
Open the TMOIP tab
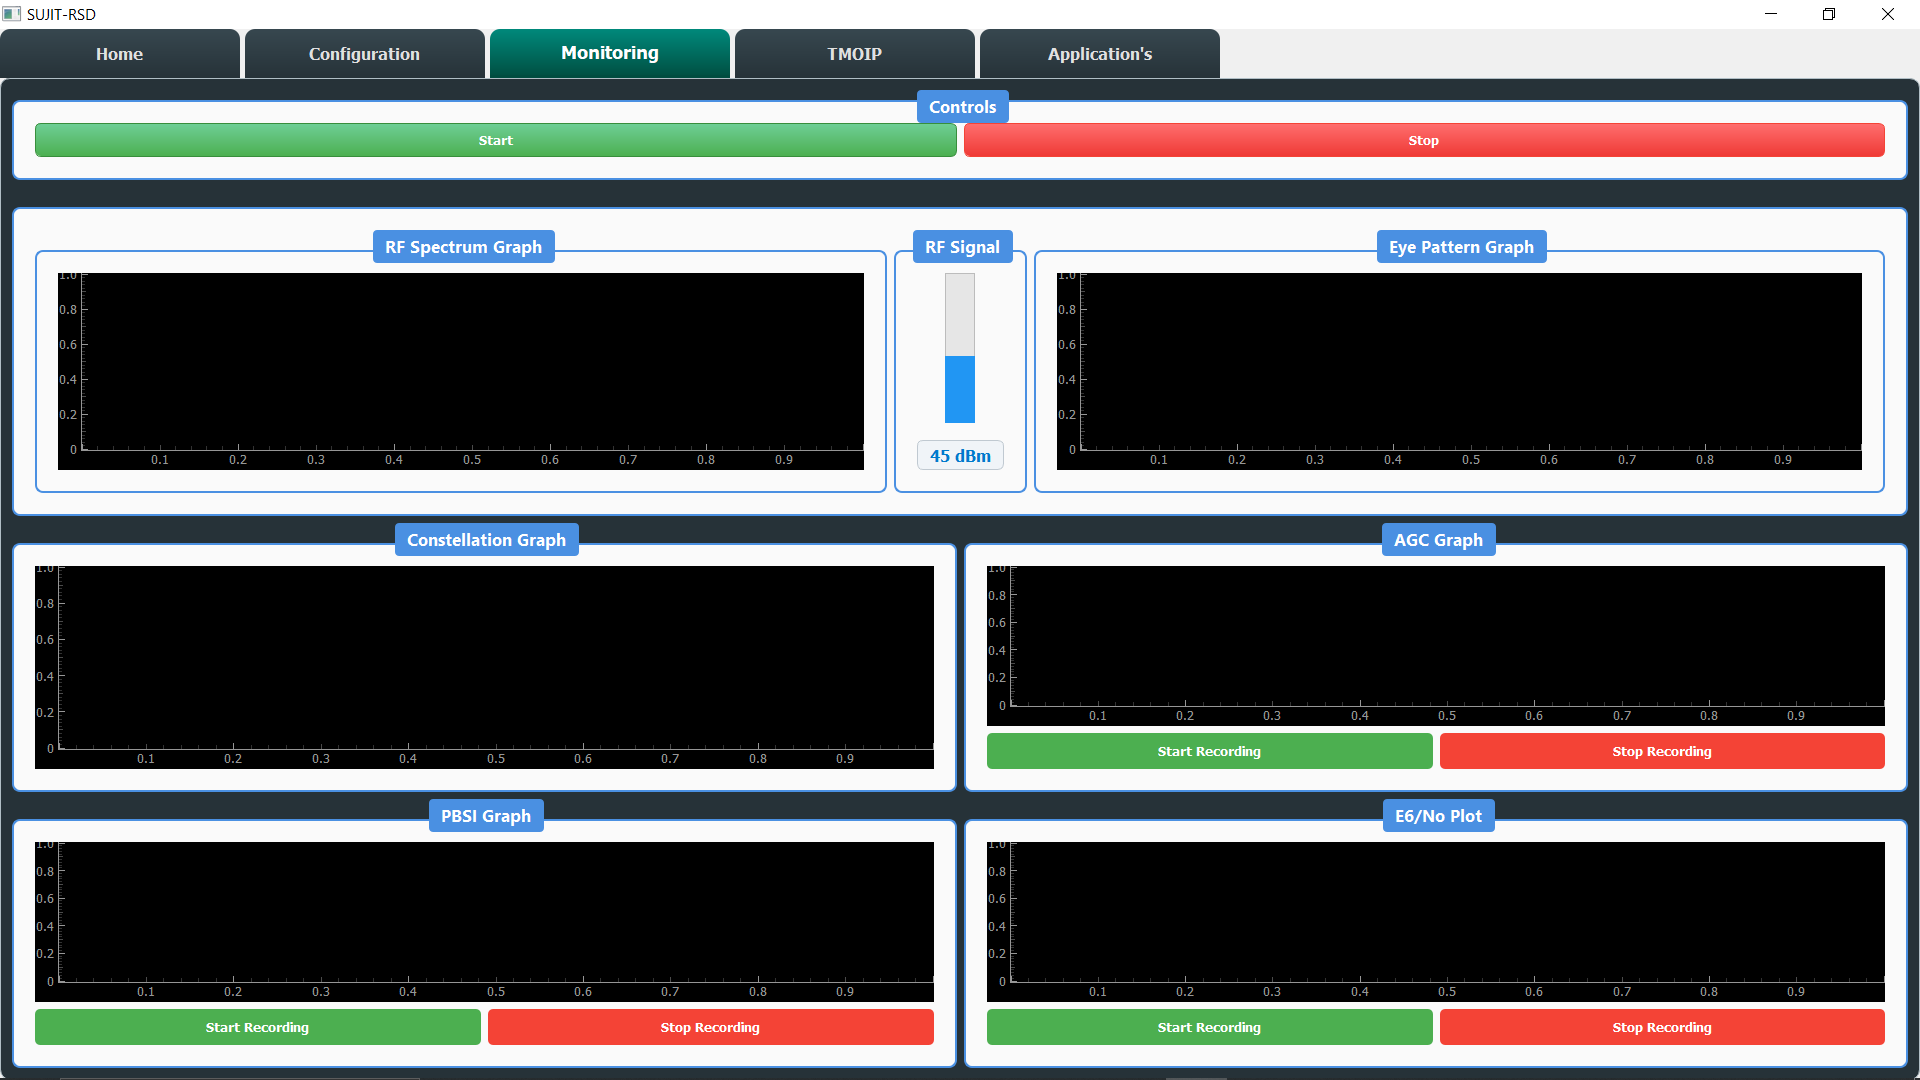854,54
